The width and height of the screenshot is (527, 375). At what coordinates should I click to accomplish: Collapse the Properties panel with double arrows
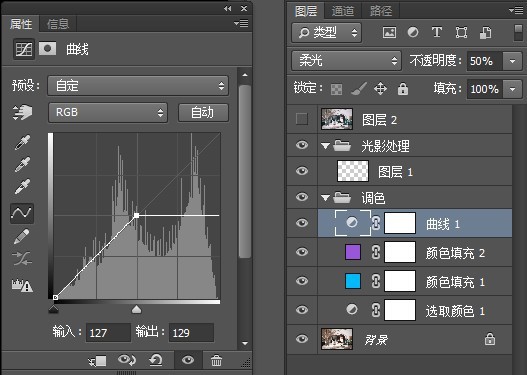point(228,9)
